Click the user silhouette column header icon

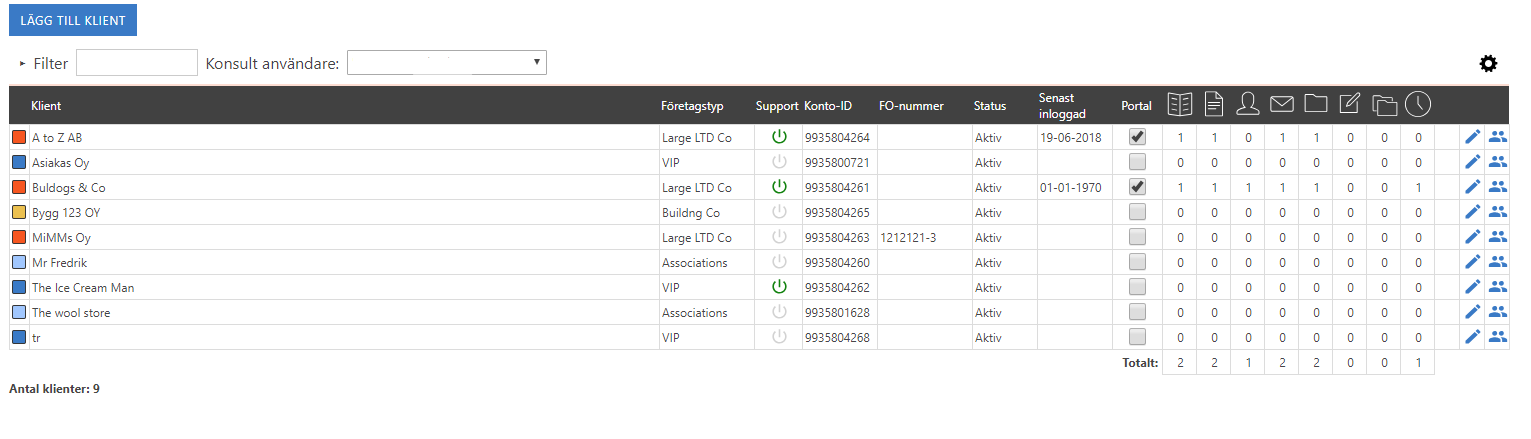point(1247,103)
